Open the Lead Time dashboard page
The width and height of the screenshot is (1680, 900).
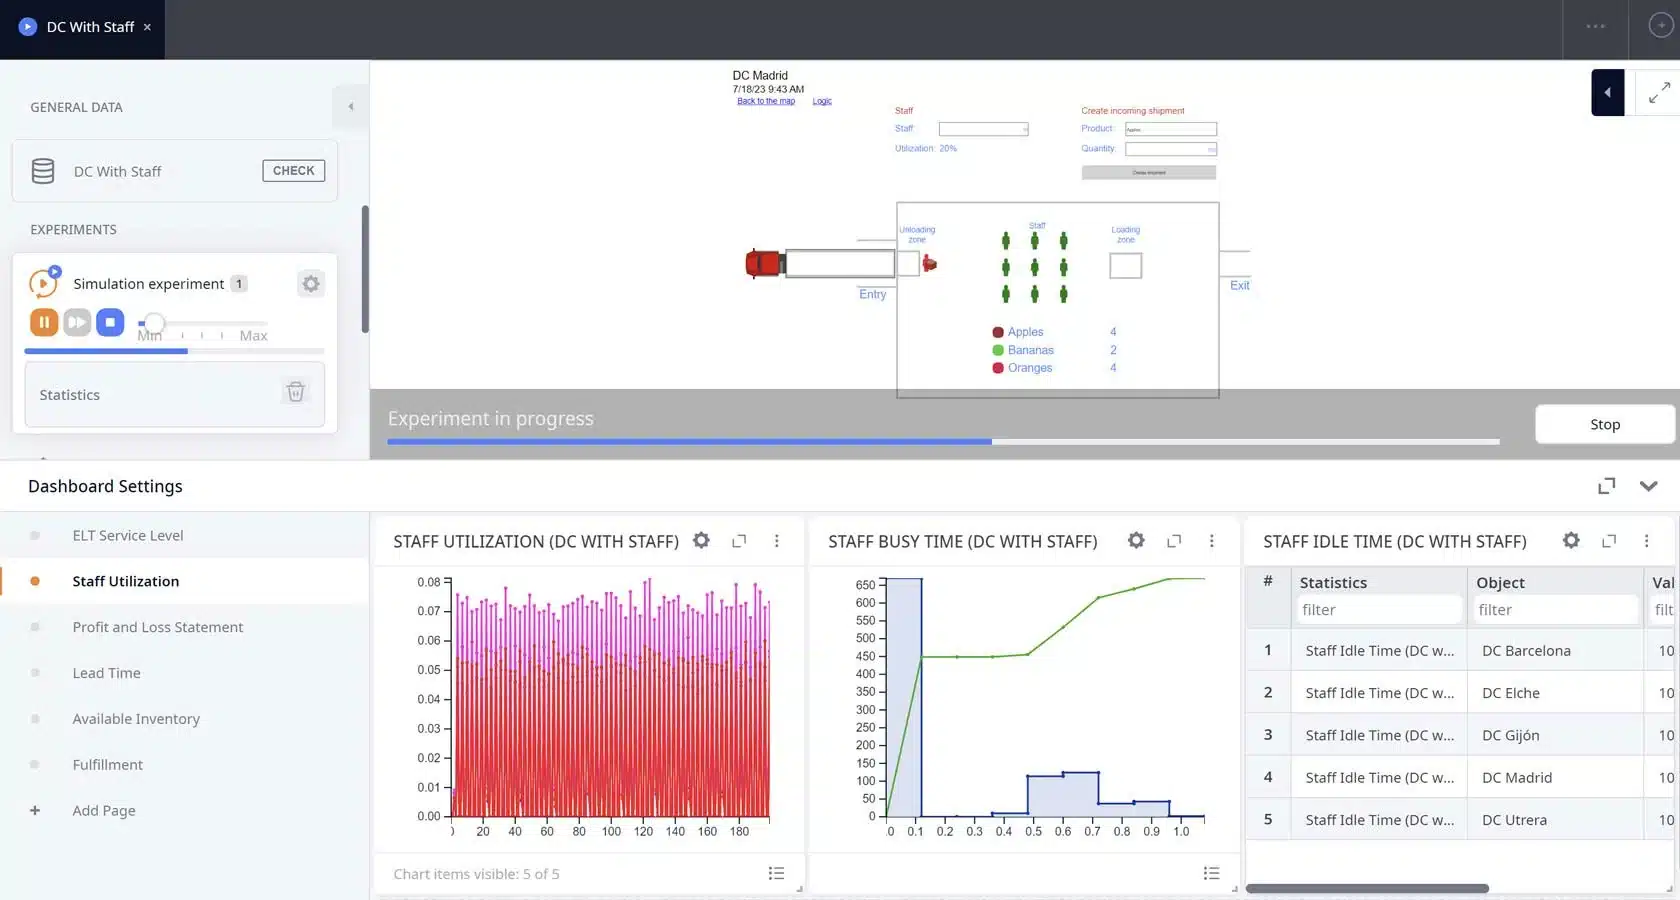tap(106, 673)
